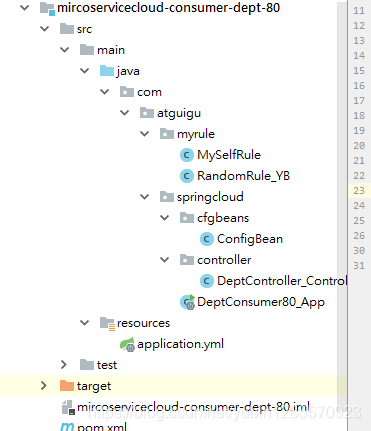
Task: Collapse the main folder node
Action: click(x=65, y=50)
